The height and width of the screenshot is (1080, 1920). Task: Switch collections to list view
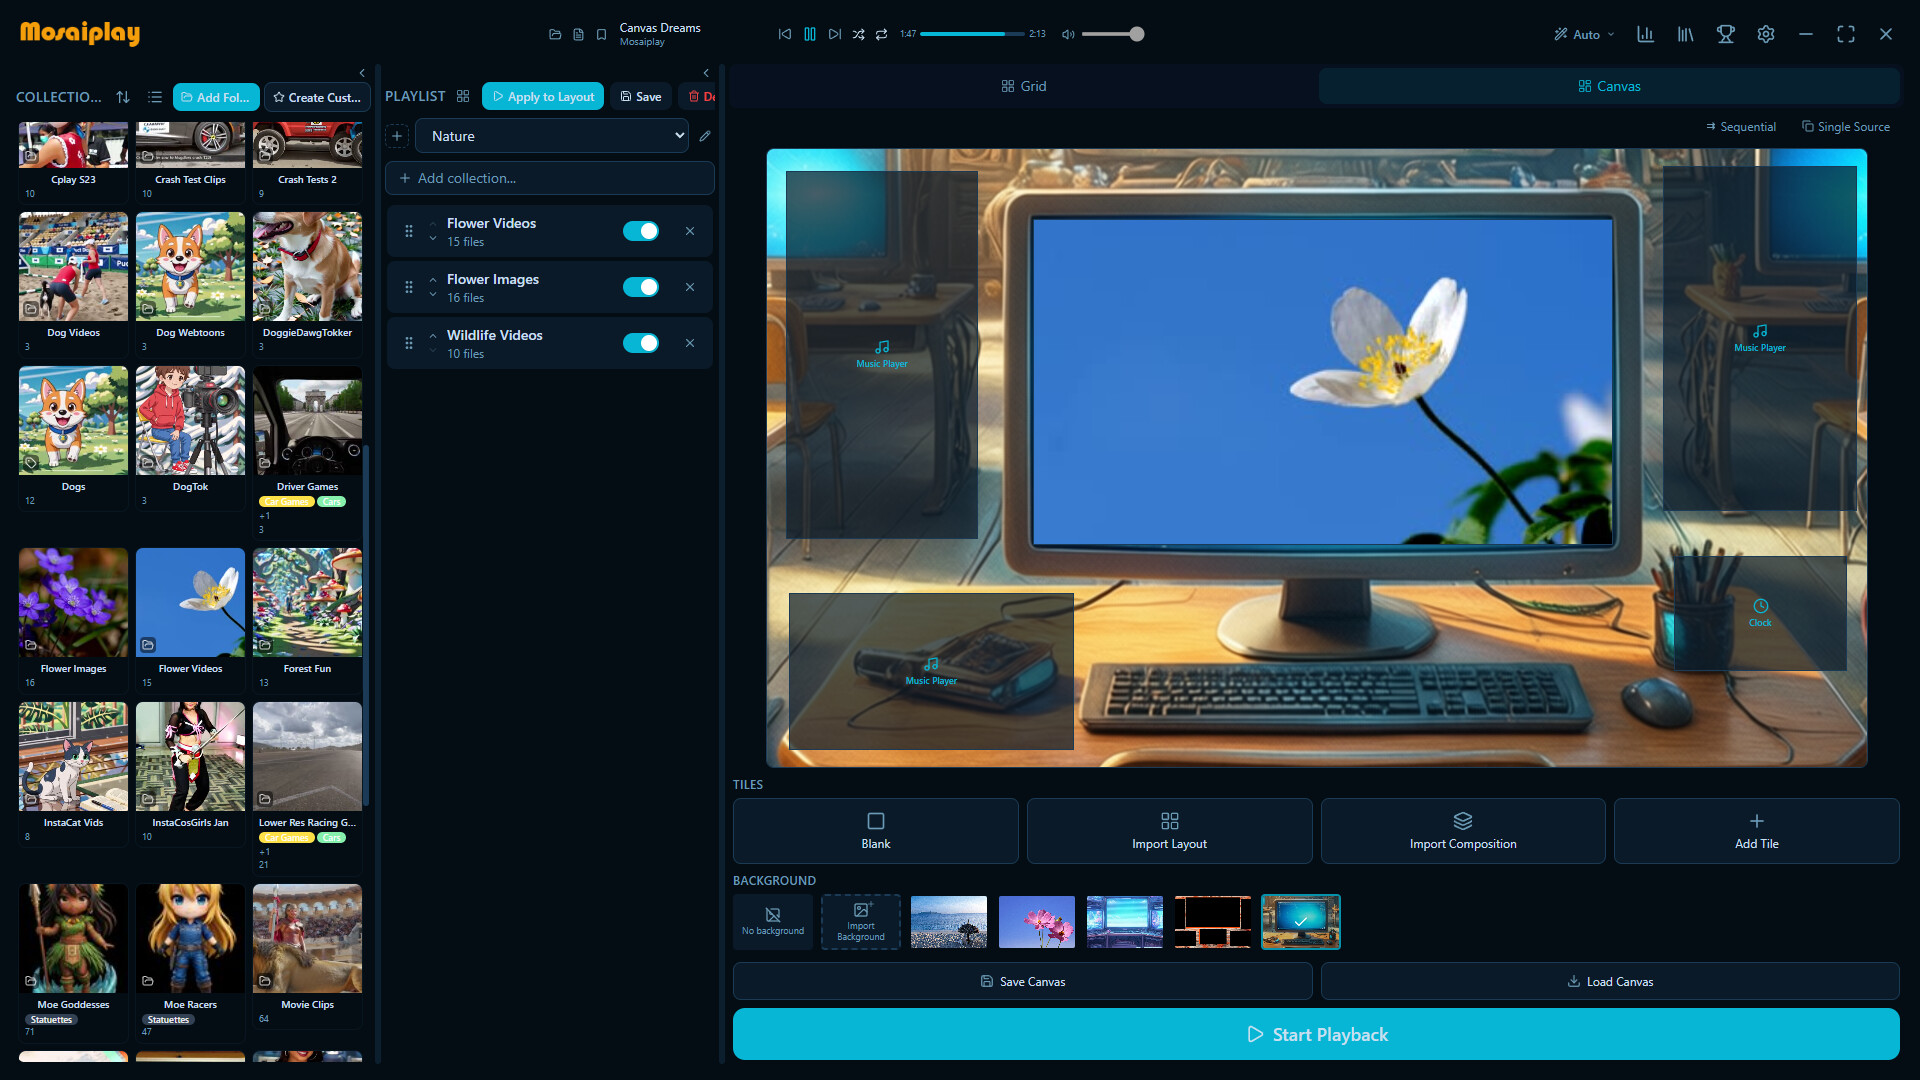pos(155,97)
